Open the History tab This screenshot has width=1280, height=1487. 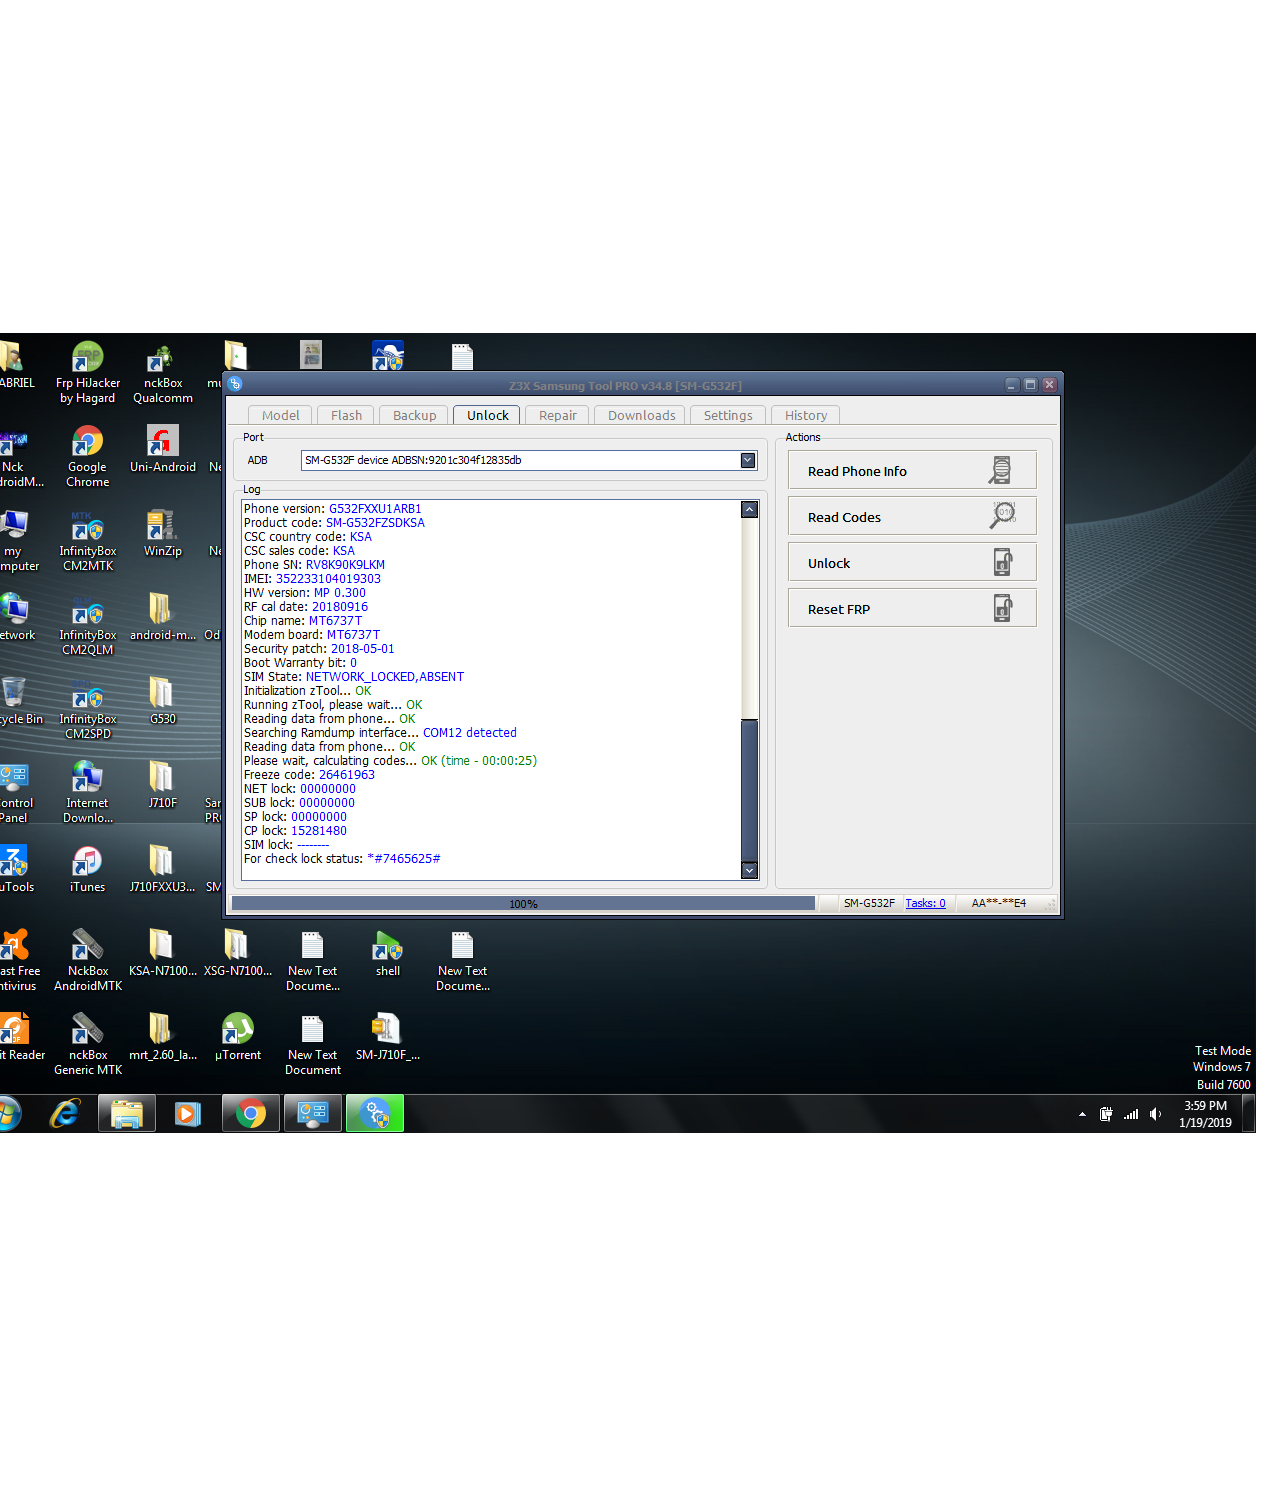(805, 415)
